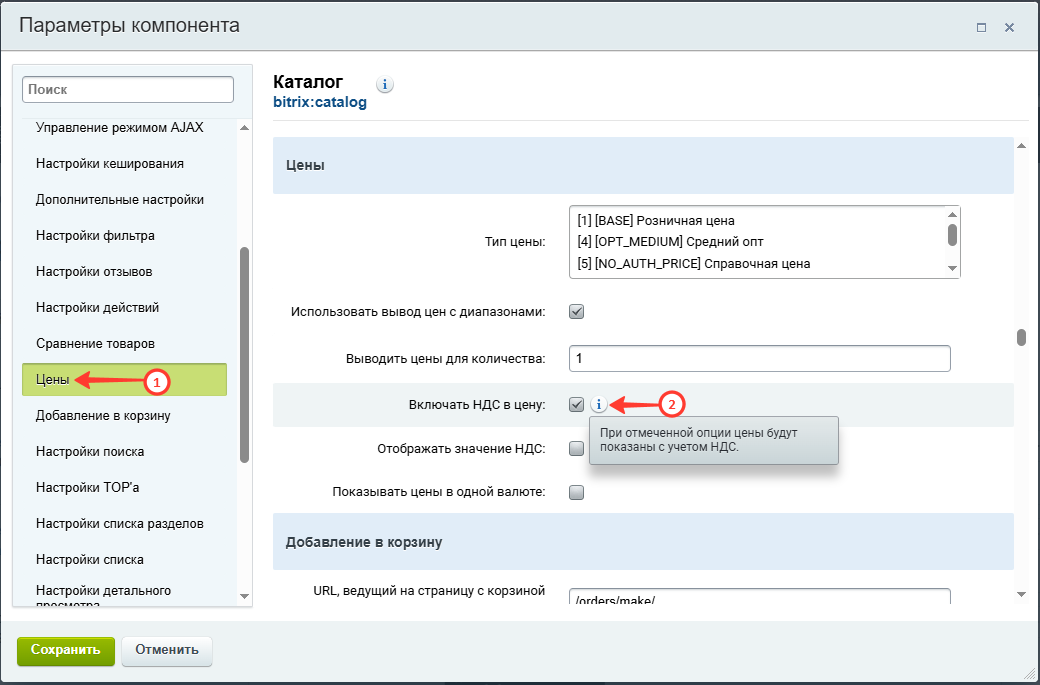Click info icon beside Включать НДС в цену
Image resolution: width=1040 pixels, height=685 pixels.
coord(598,404)
